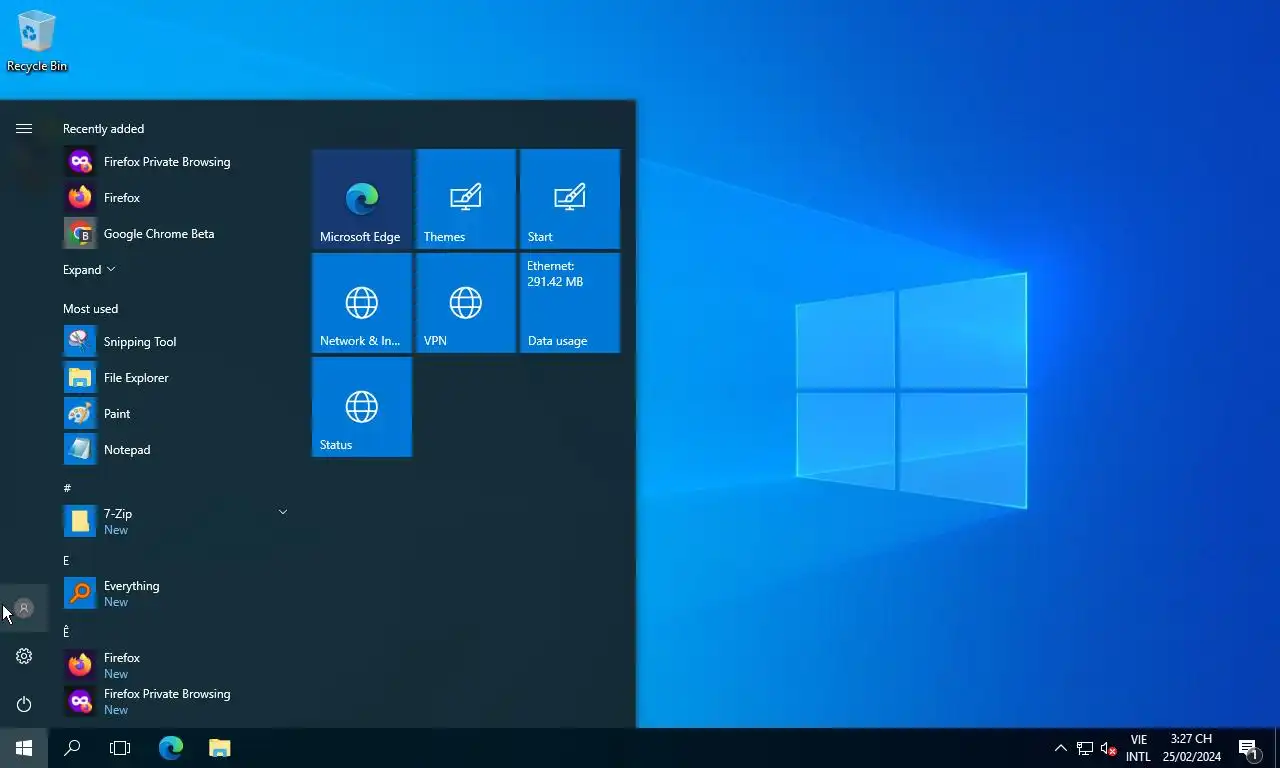Viewport: 1280px width, 768px height.
Task: Open the Themes settings tile
Action: [466, 199]
